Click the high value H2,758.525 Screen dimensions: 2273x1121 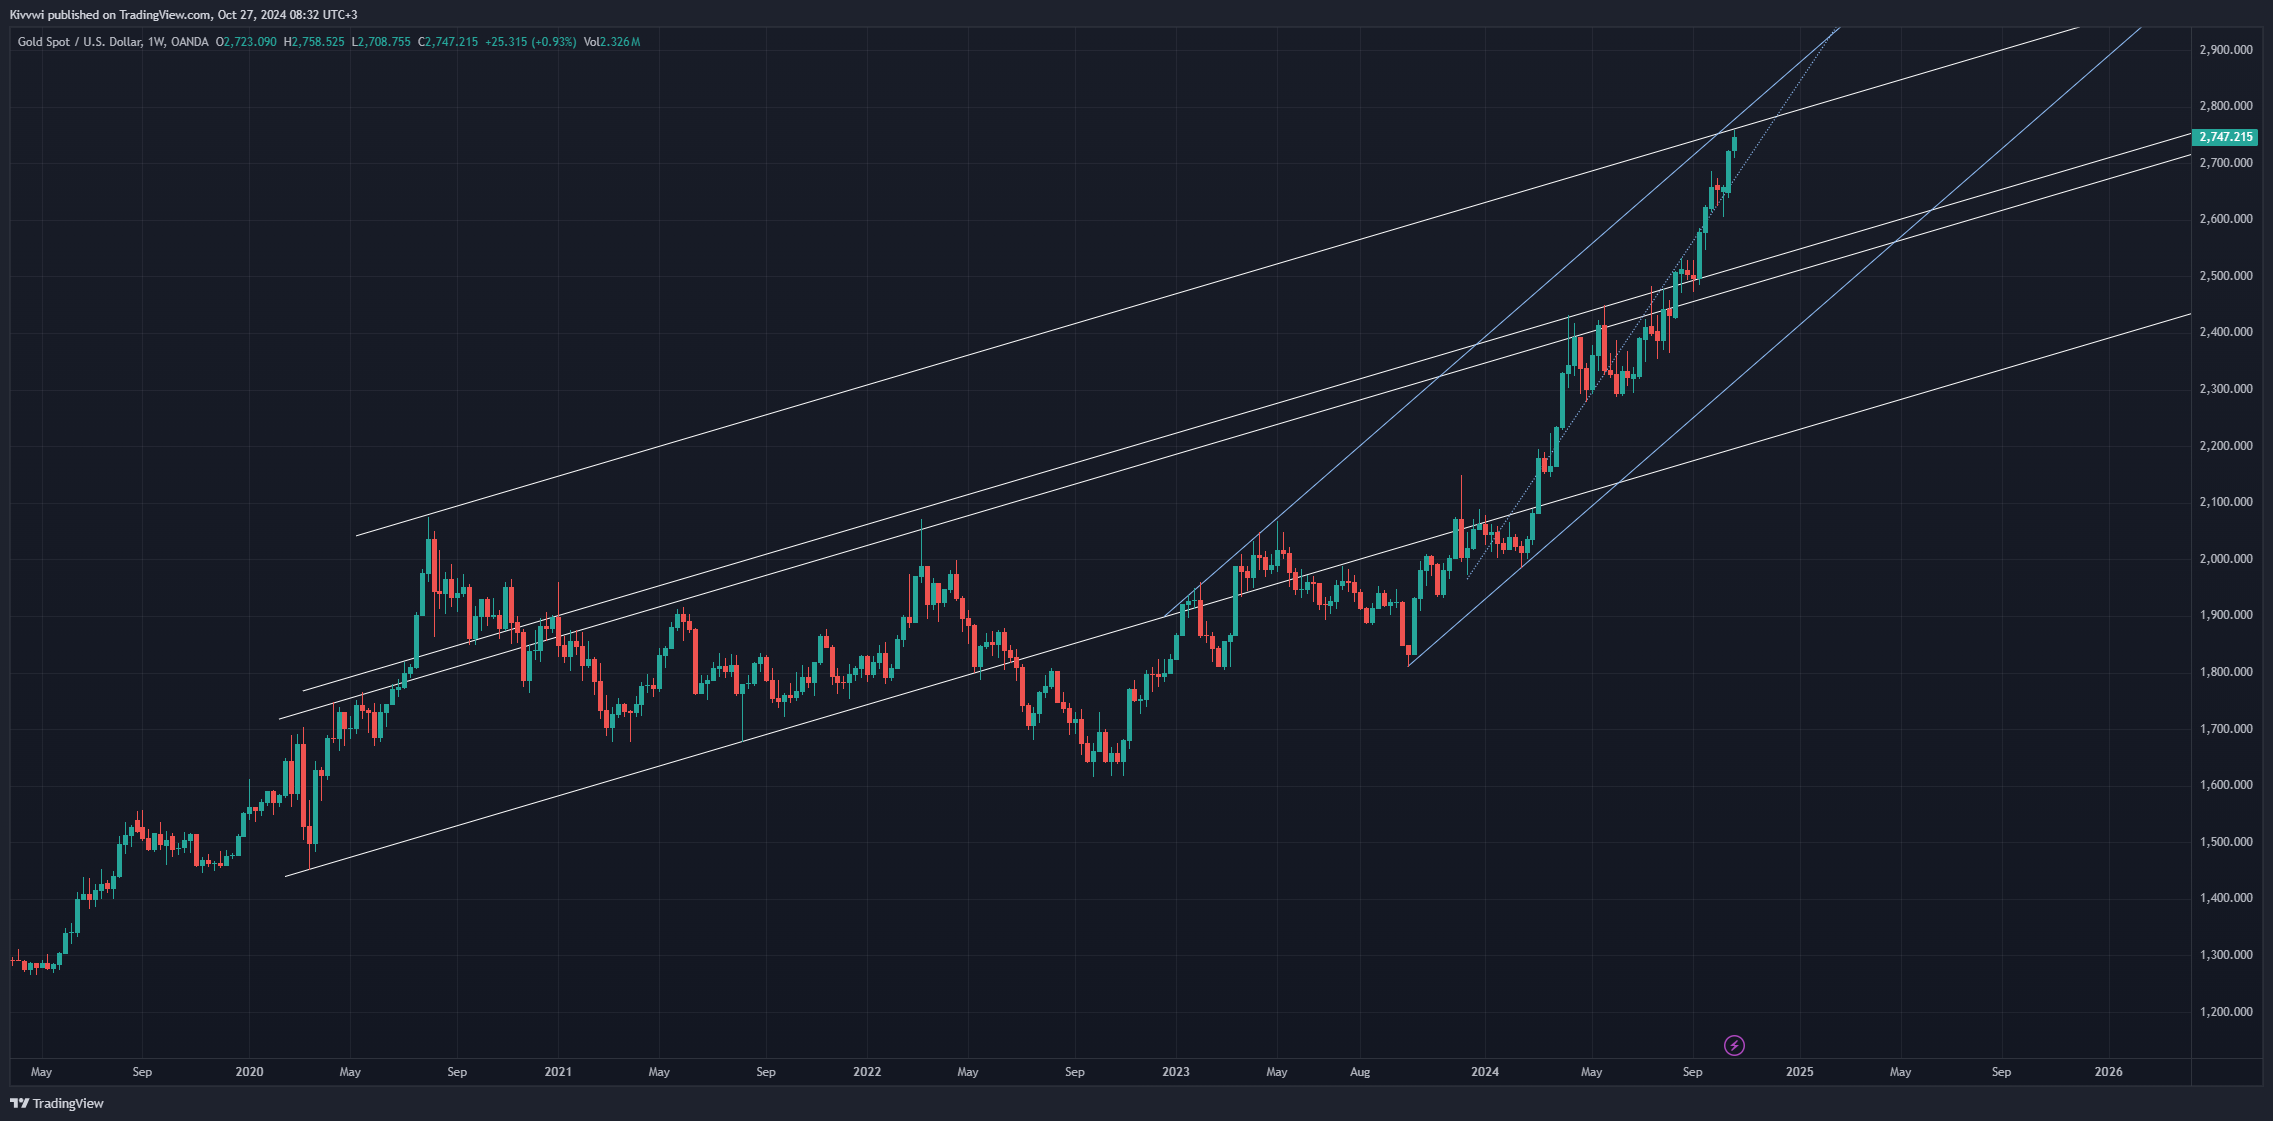coord(314,42)
